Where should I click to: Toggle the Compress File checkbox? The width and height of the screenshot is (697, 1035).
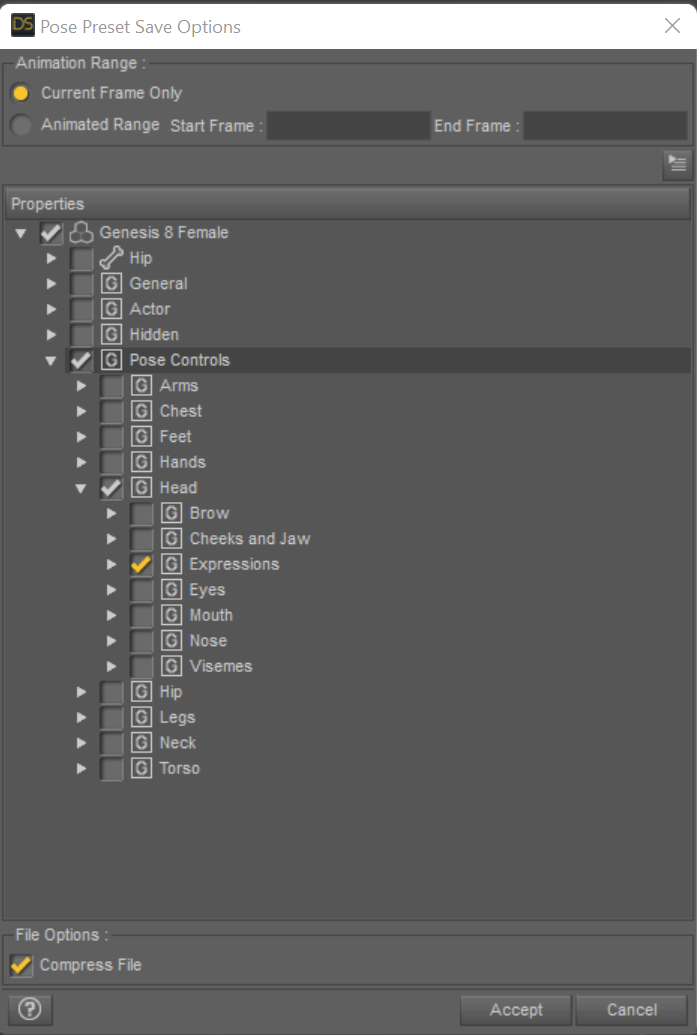21,965
